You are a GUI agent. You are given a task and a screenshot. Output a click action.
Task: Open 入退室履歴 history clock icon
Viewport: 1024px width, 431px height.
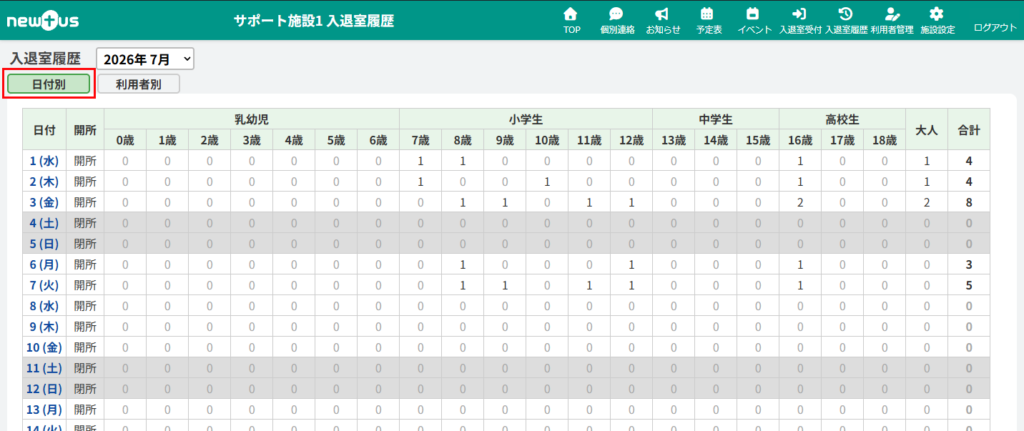(x=845, y=14)
